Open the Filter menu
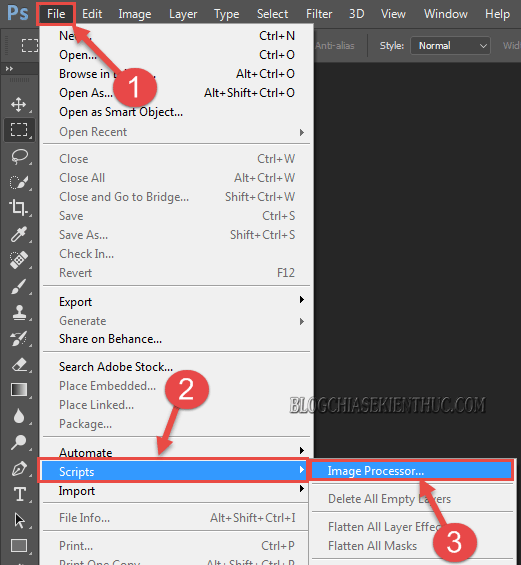This screenshot has height=565, width=521. [319, 14]
